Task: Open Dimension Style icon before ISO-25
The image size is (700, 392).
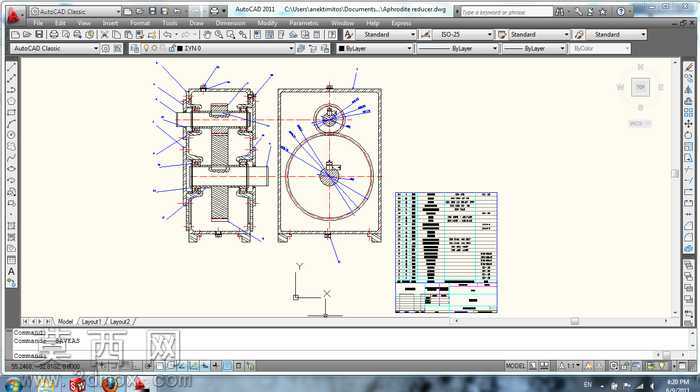Action: [425, 34]
